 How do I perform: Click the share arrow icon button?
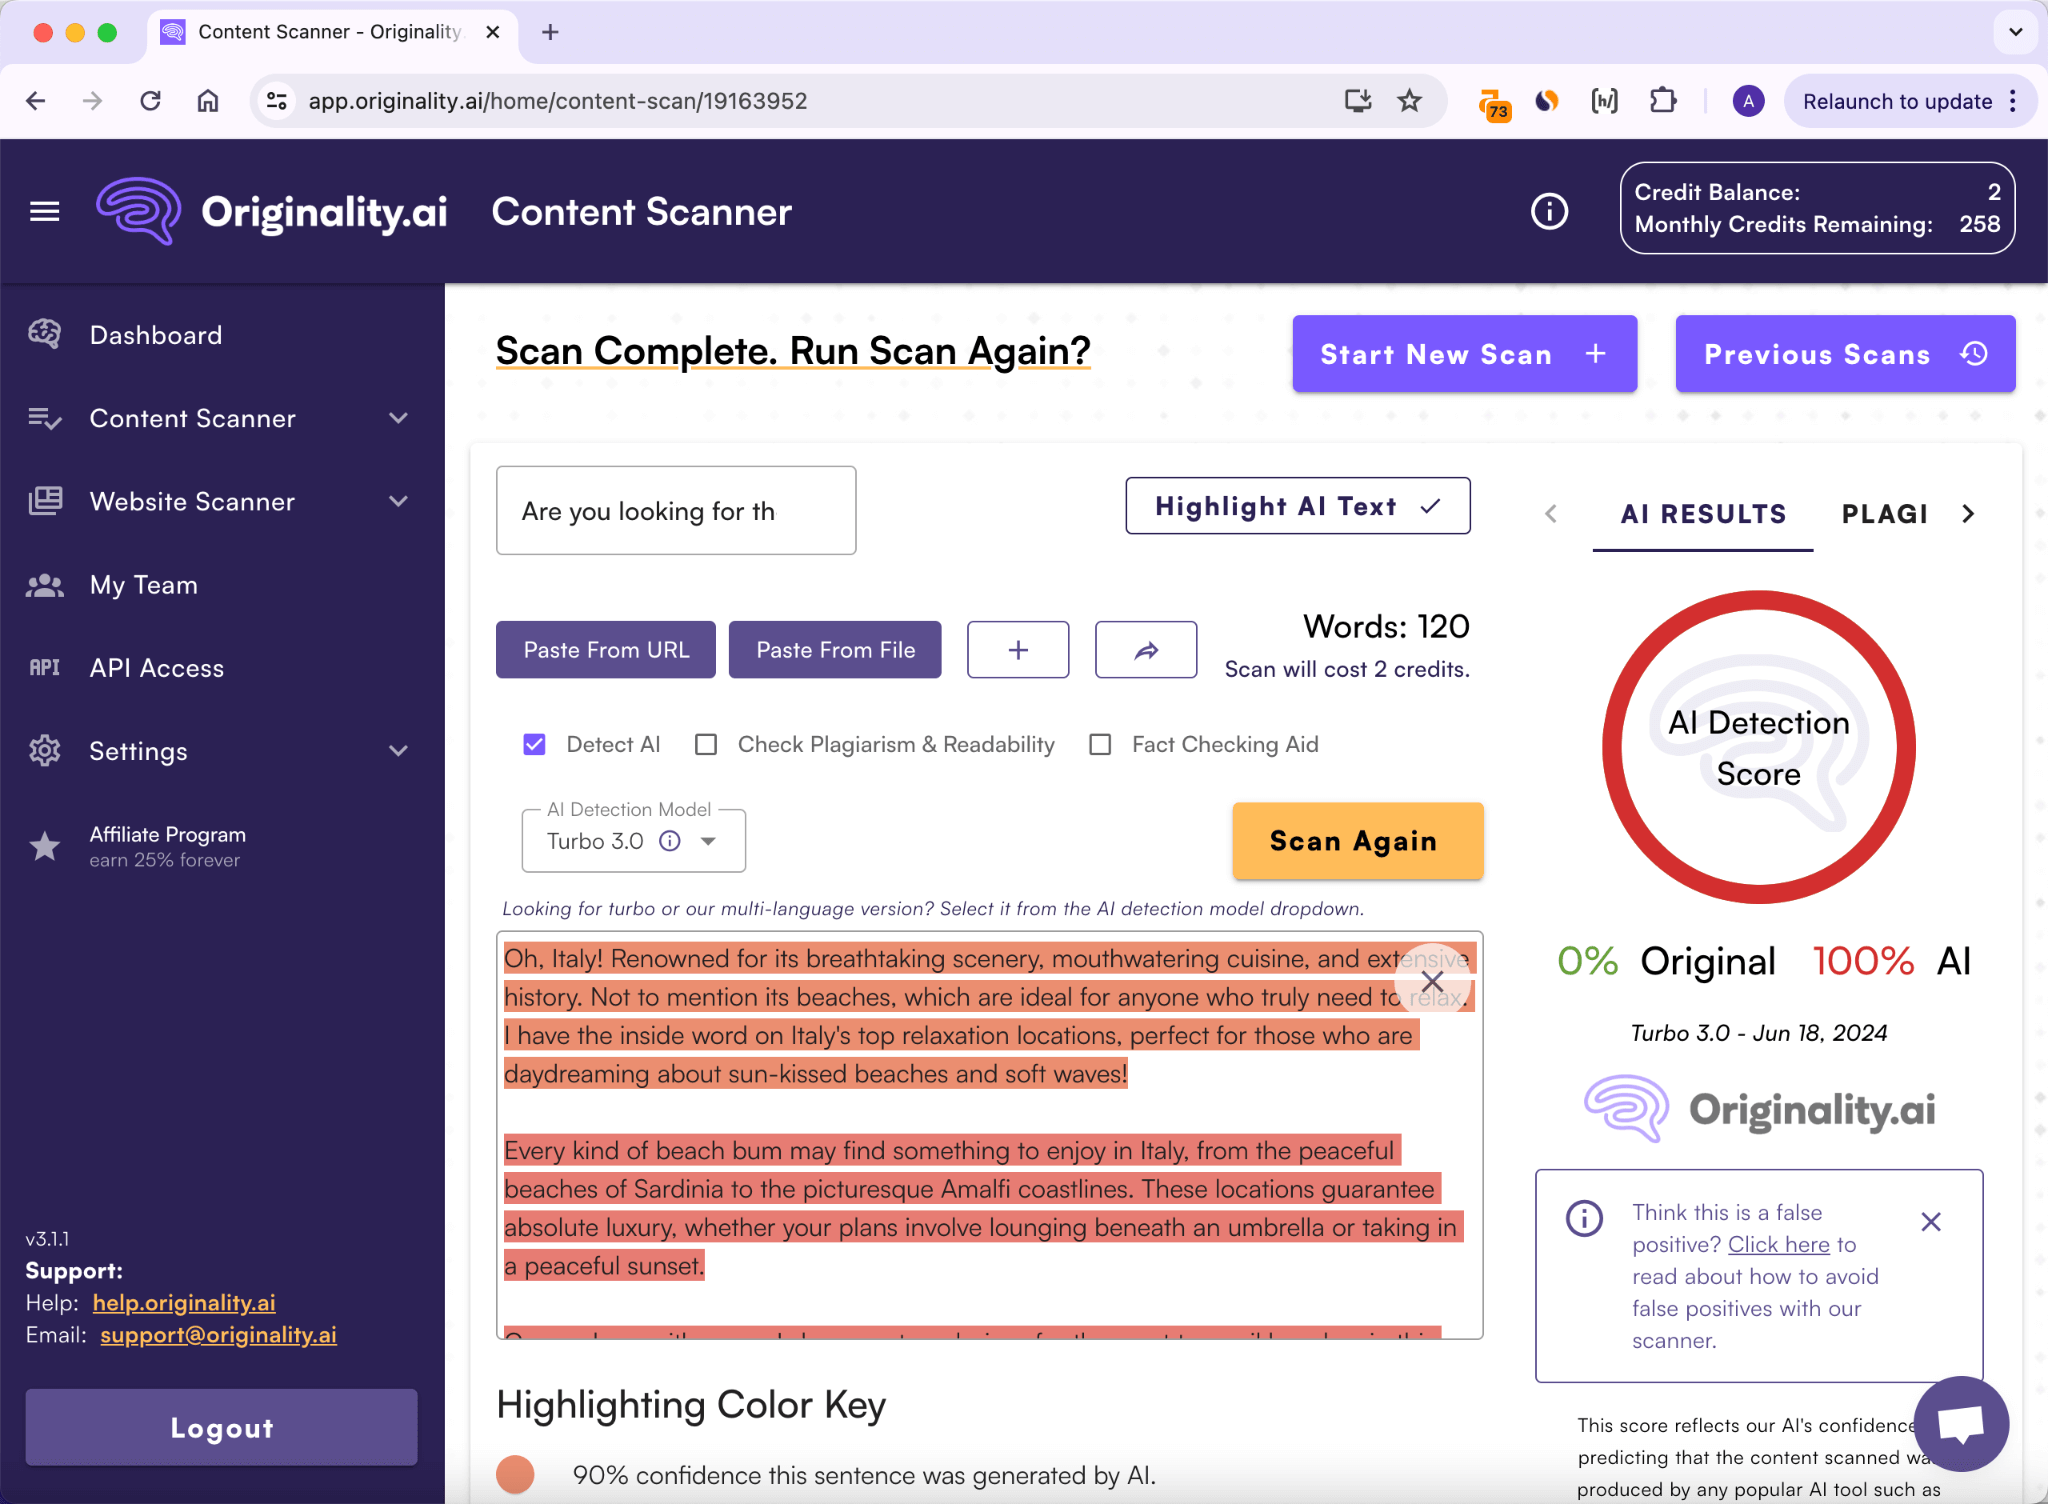pos(1145,650)
